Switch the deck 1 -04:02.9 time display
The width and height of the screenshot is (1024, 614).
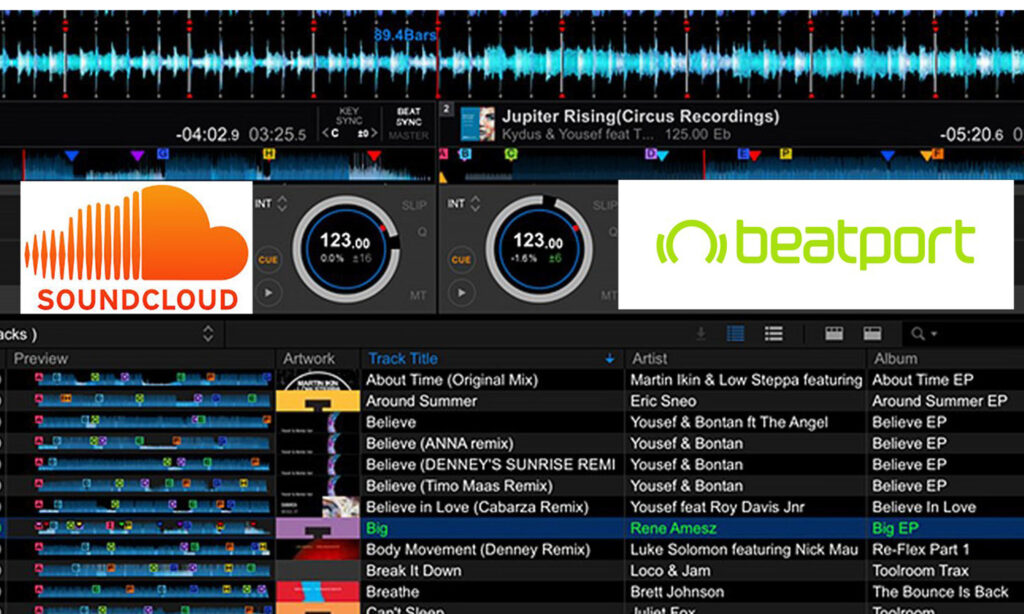(x=208, y=135)
